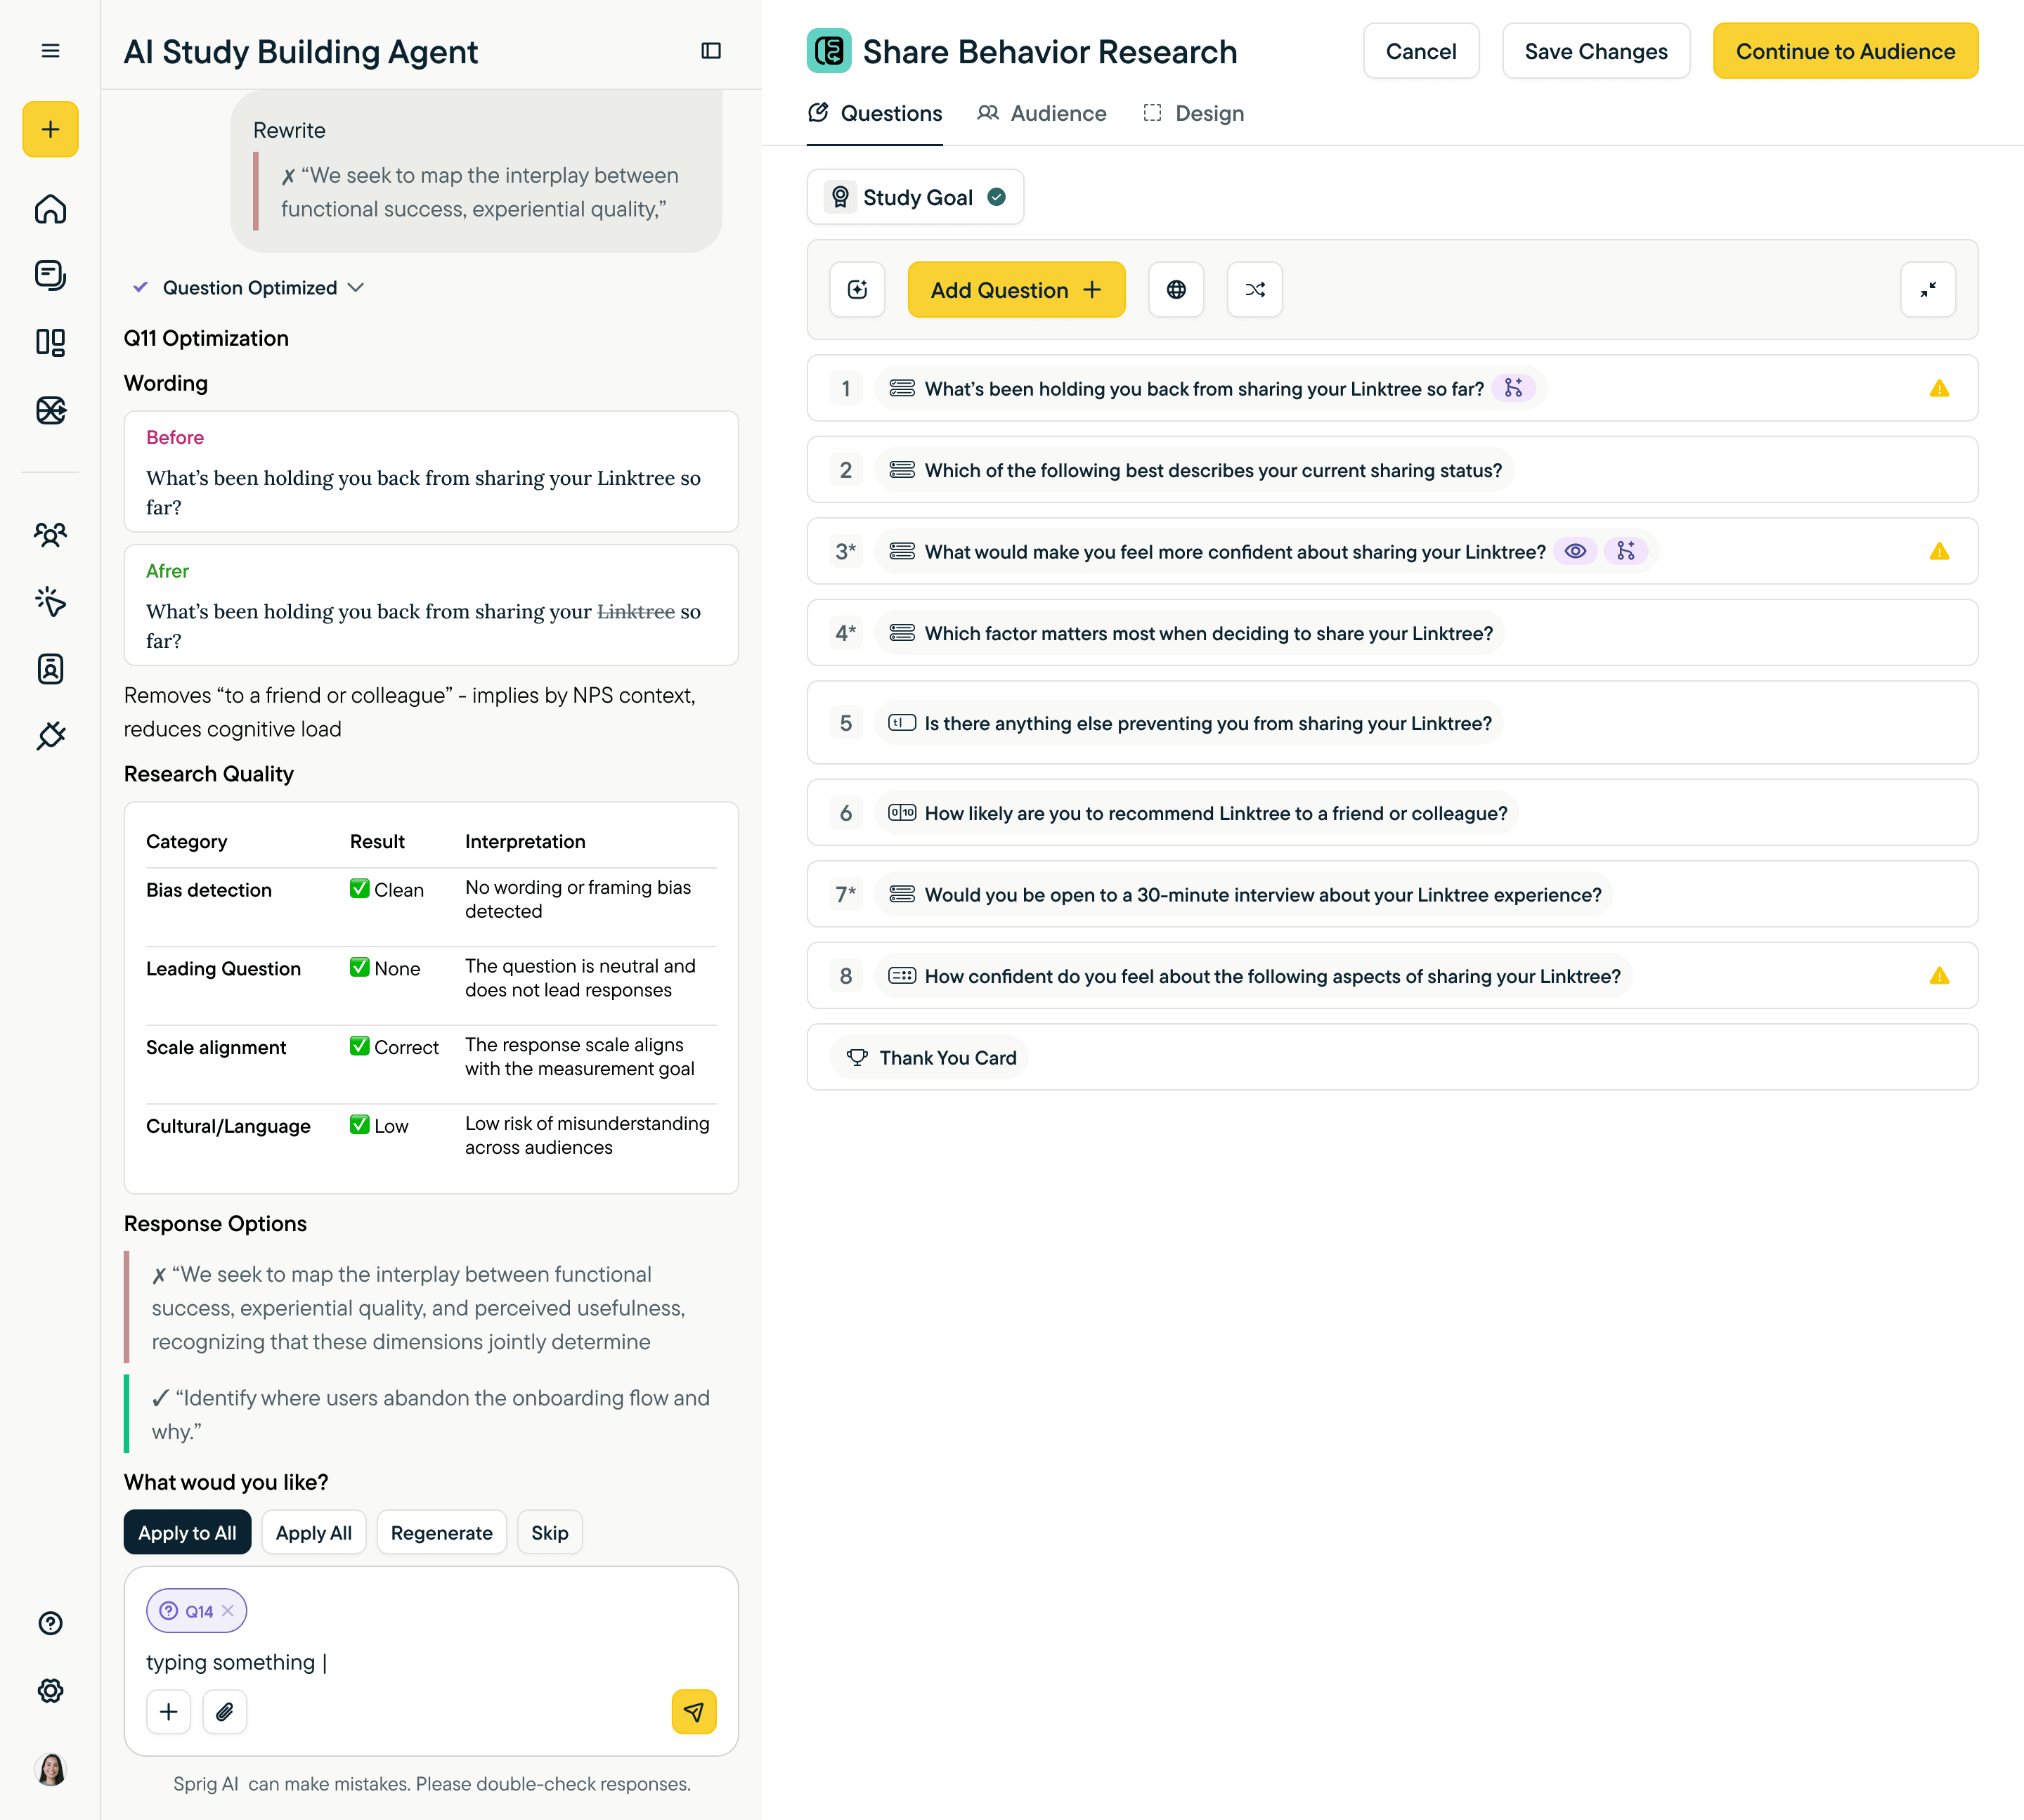Switch to the Questions tab
This screenshot has height=1820, width=2024.
pyautogui.click(x=875, y=113)
